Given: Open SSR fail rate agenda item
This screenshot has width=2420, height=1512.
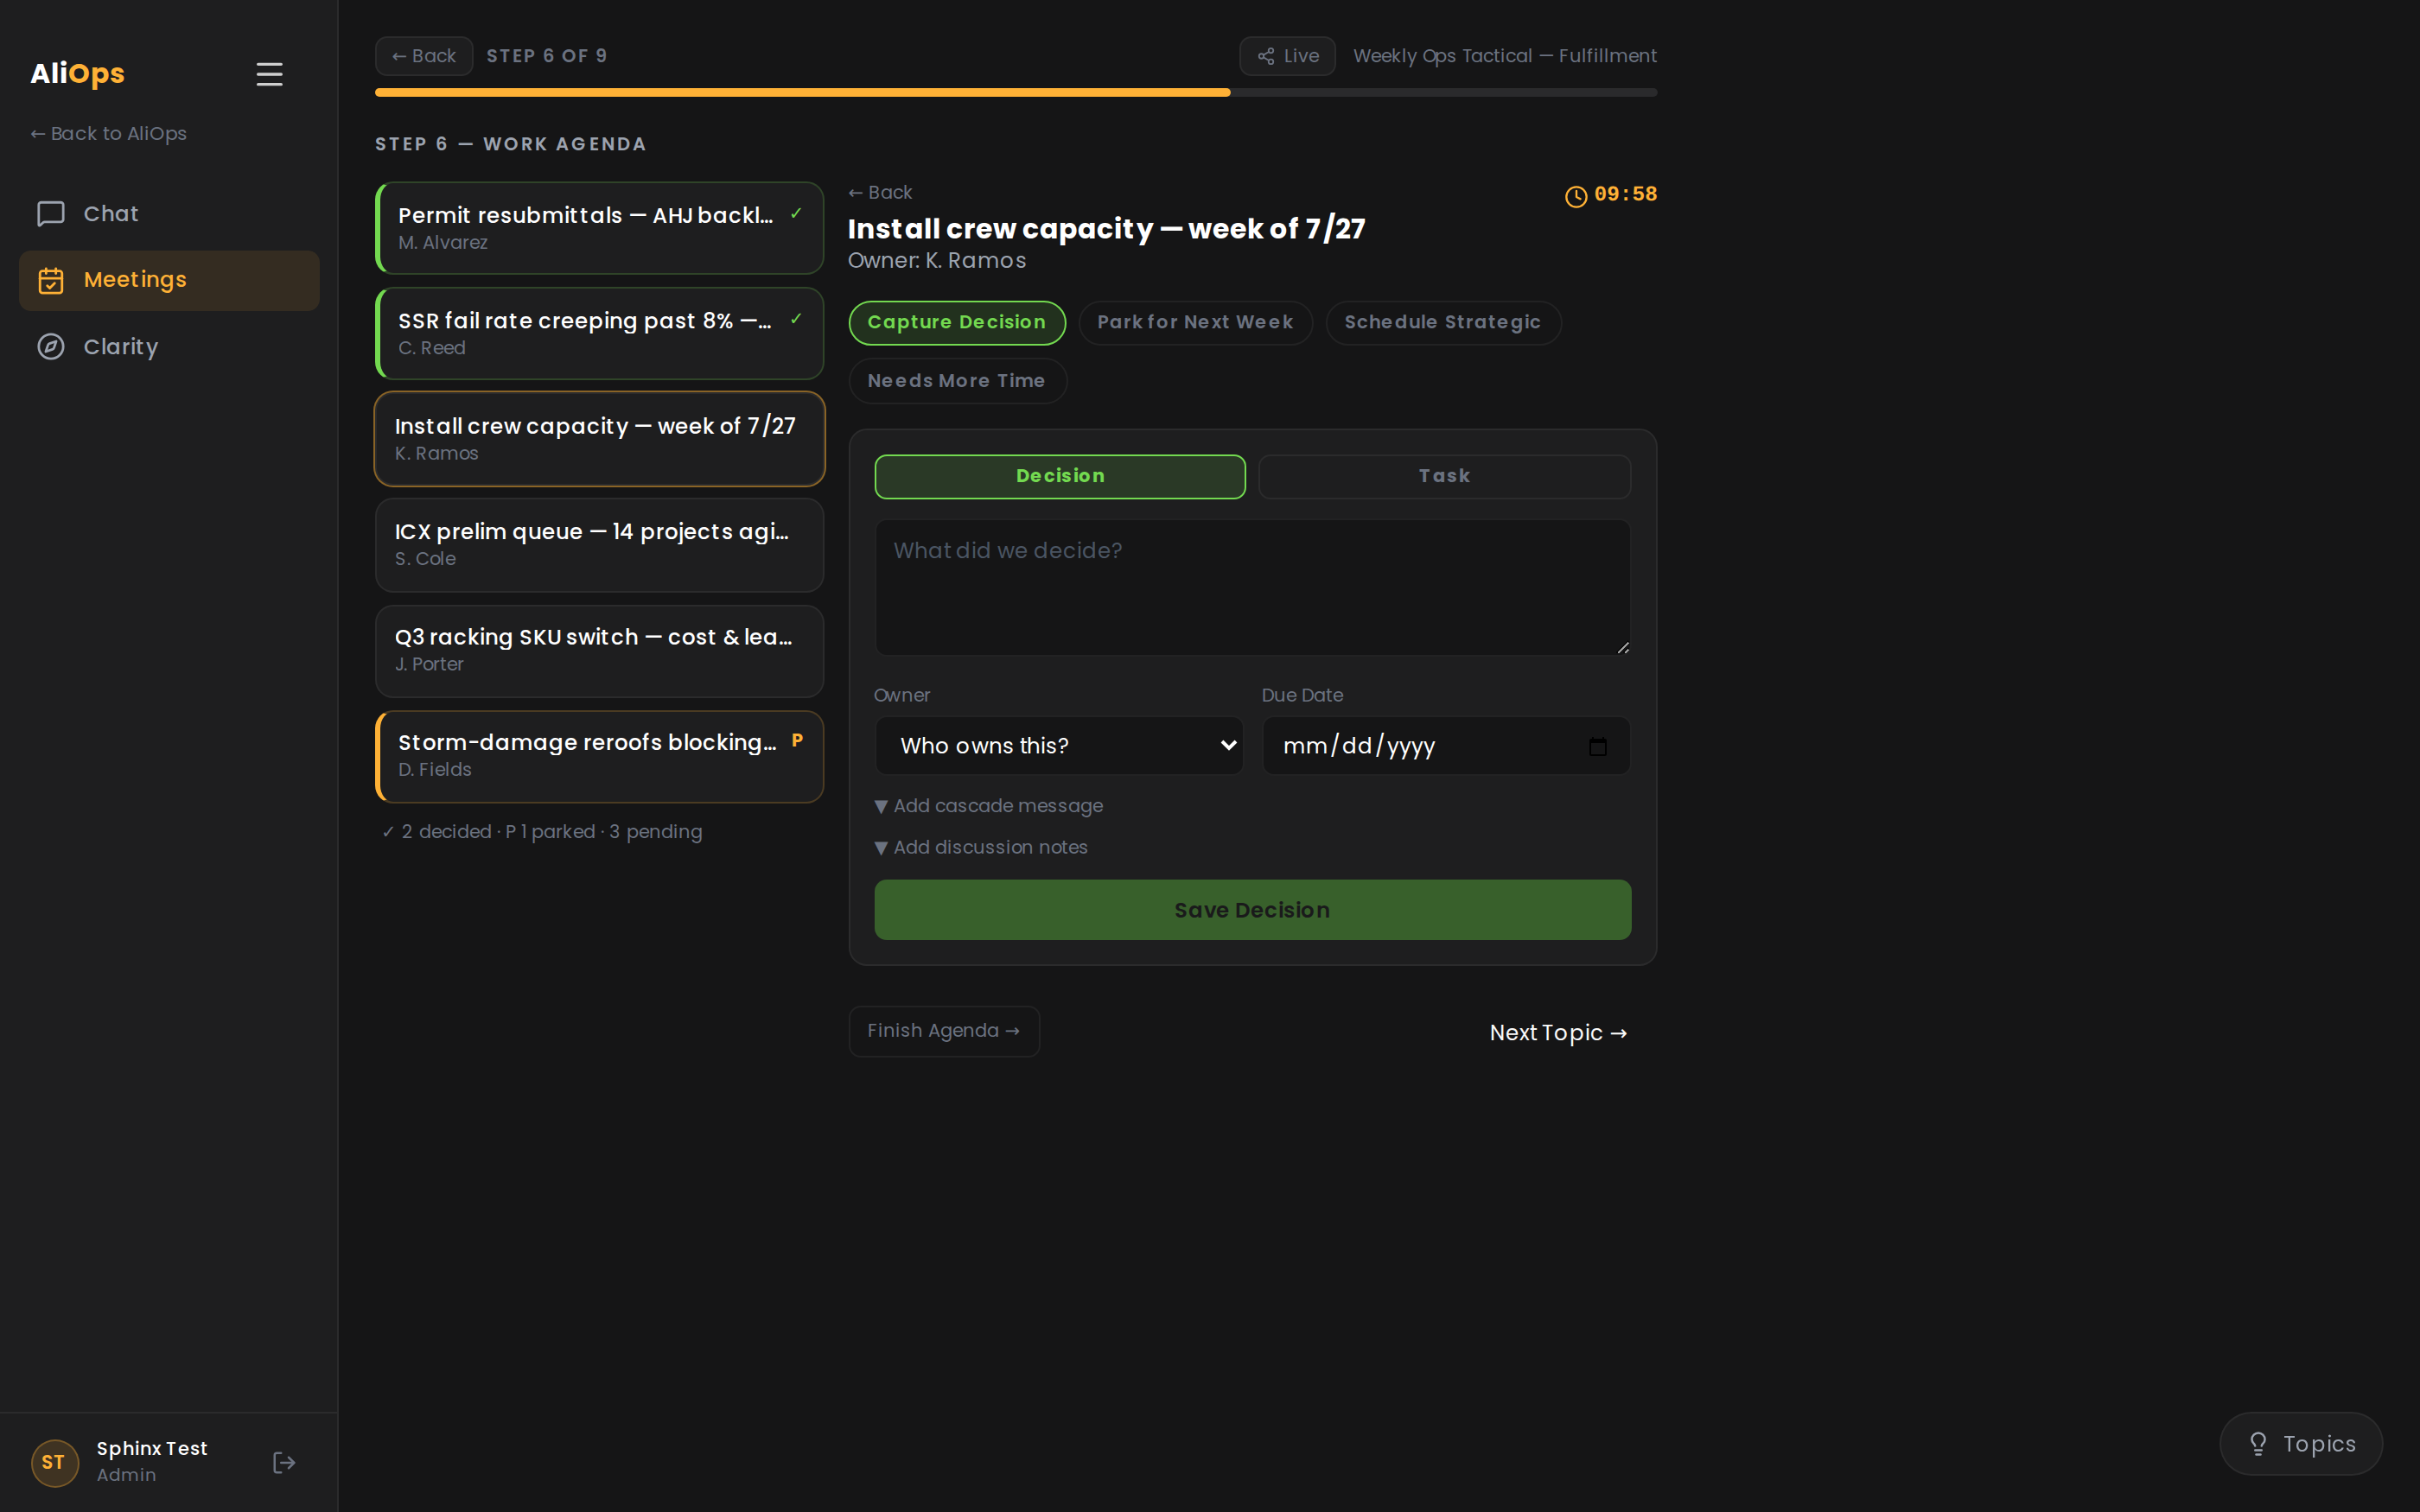Looking at the screenshot, I should (x=599, y=334).
